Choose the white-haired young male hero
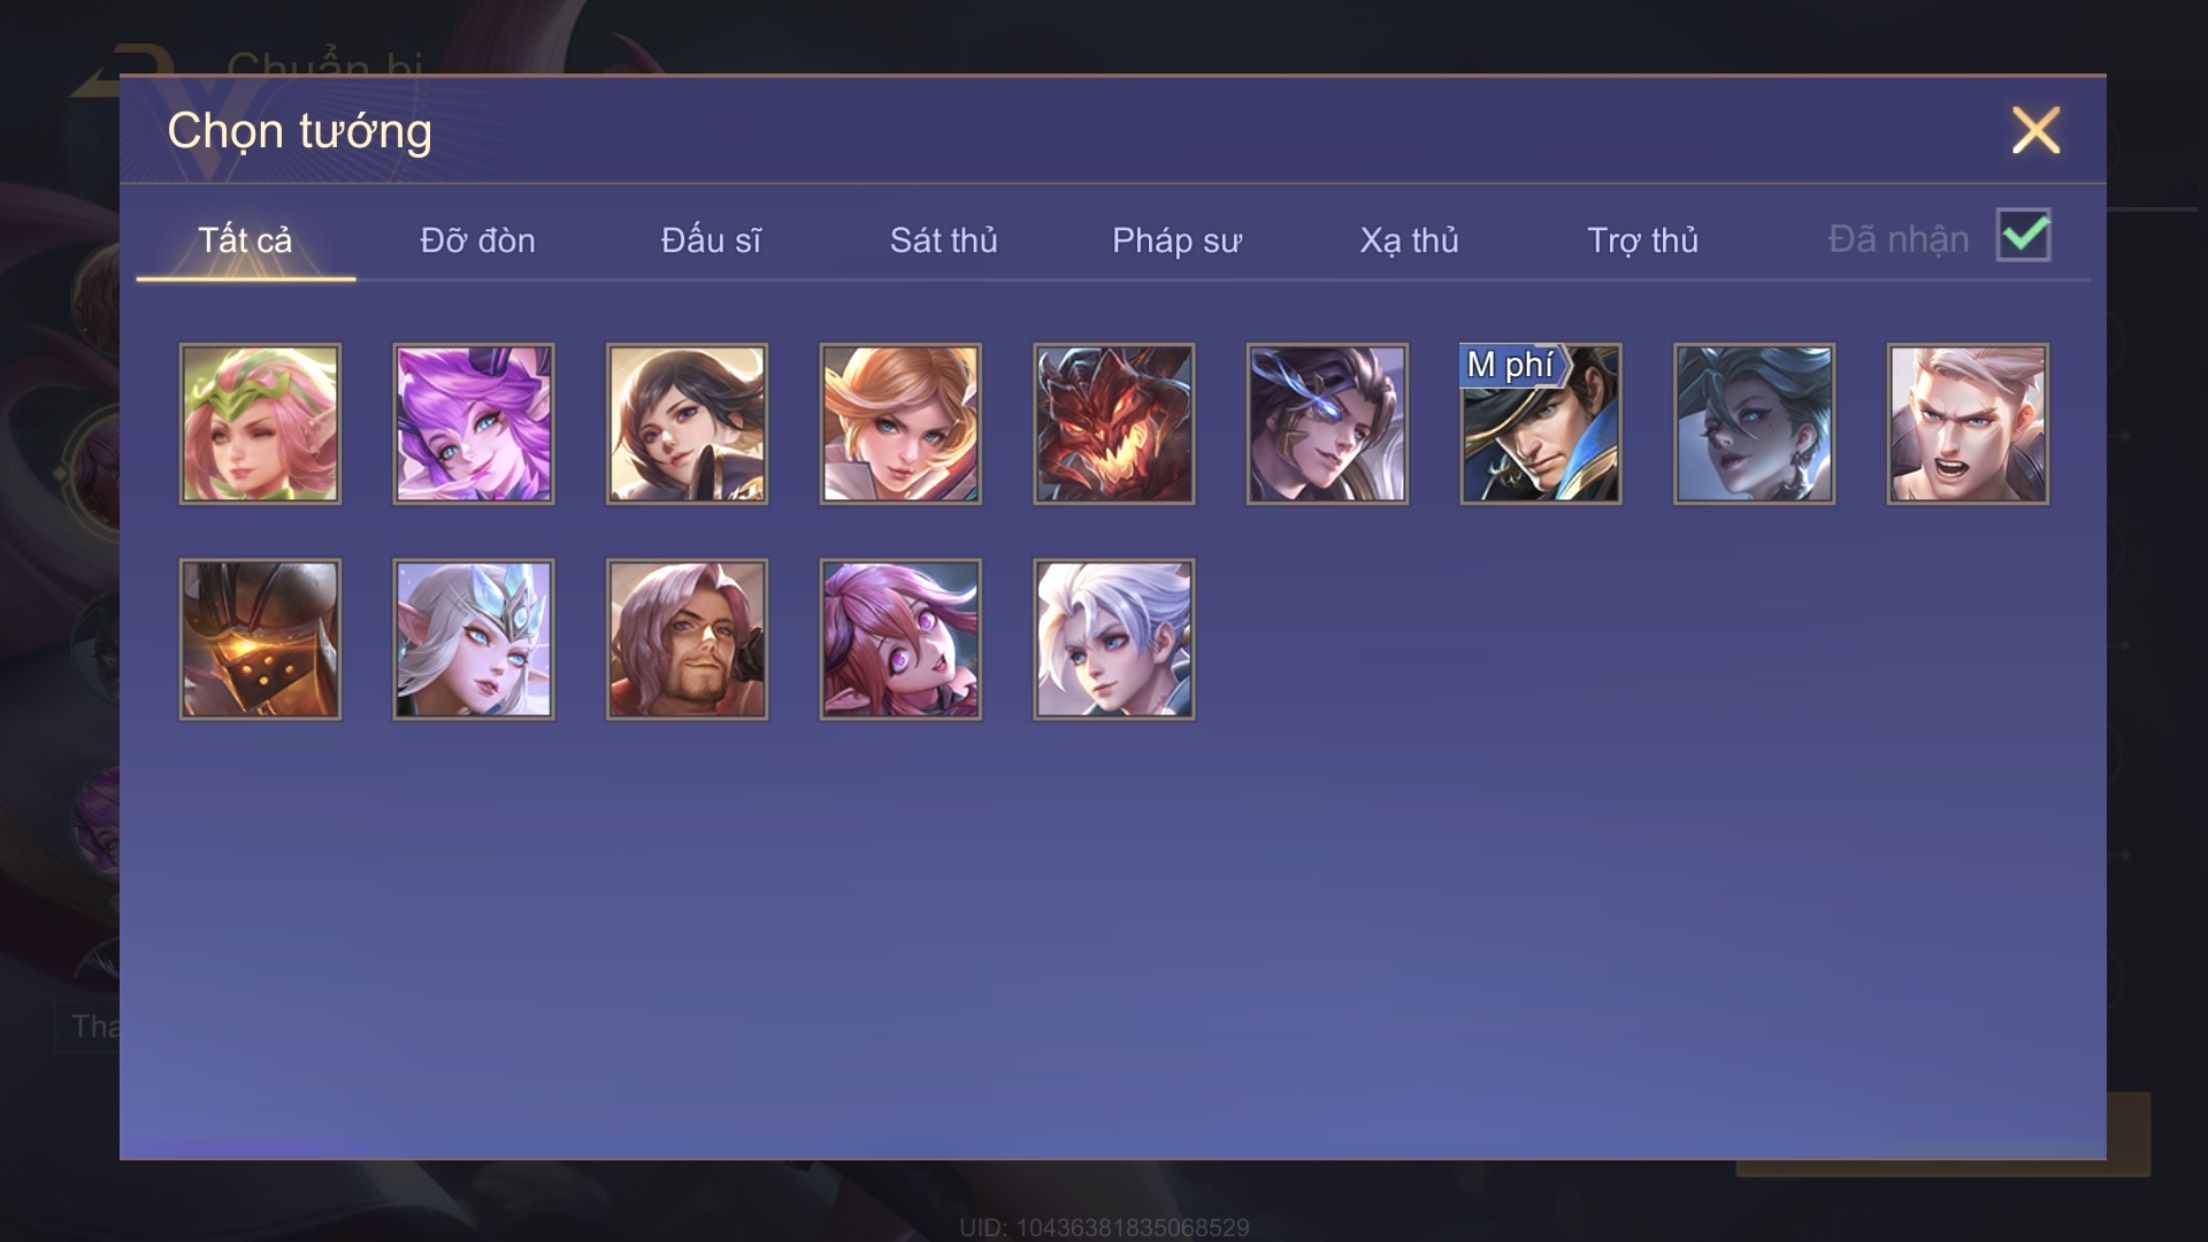 click(1114, 639)
